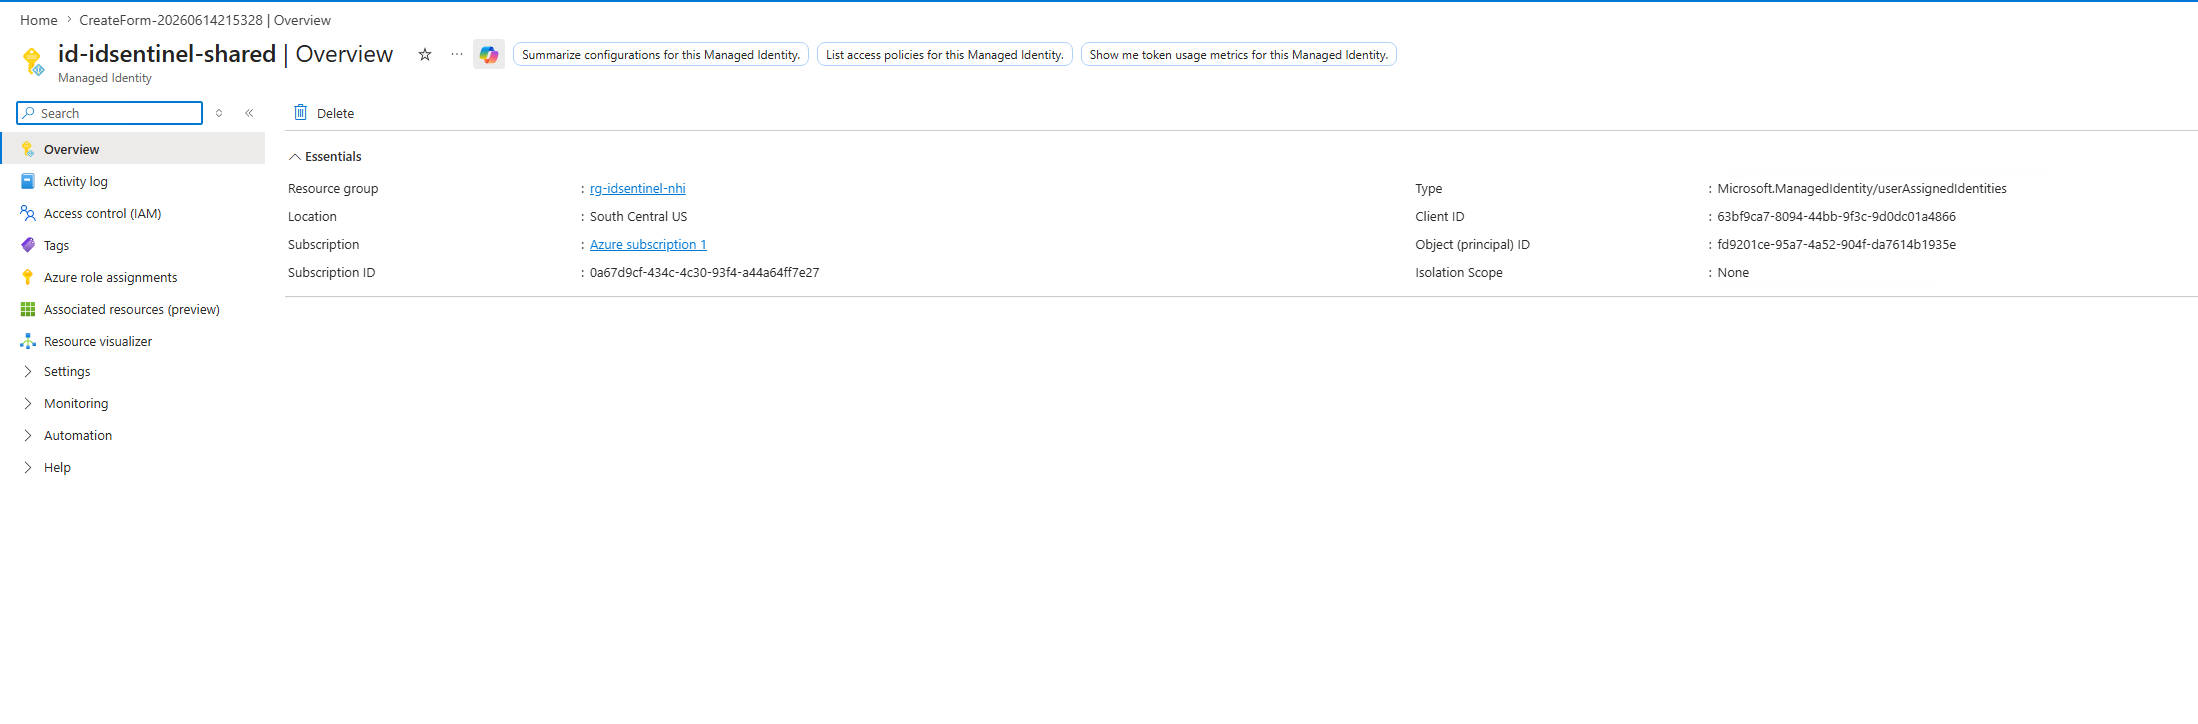This screenshot has height=724, width=2198.
Task: Click the Subscription ID label
Action: [331, 272]
